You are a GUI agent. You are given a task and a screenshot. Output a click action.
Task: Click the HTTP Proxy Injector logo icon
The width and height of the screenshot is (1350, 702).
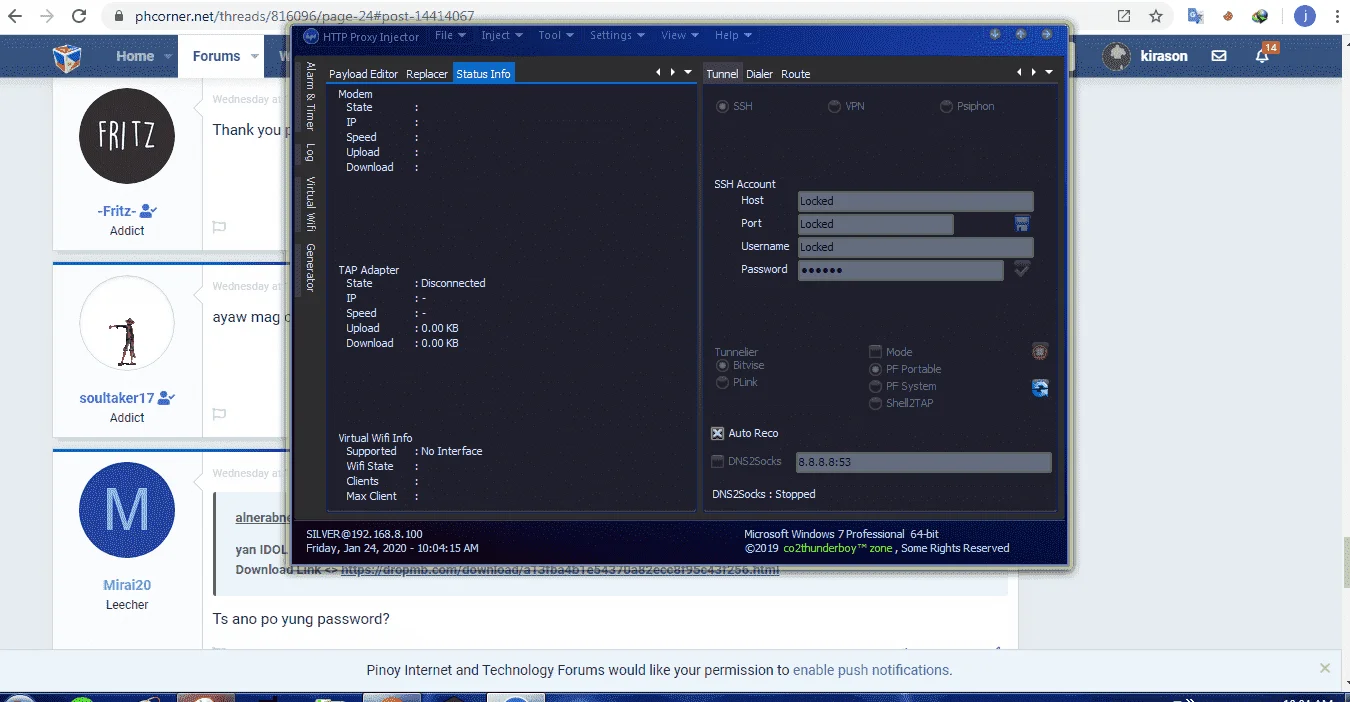(x=311, y=36)
